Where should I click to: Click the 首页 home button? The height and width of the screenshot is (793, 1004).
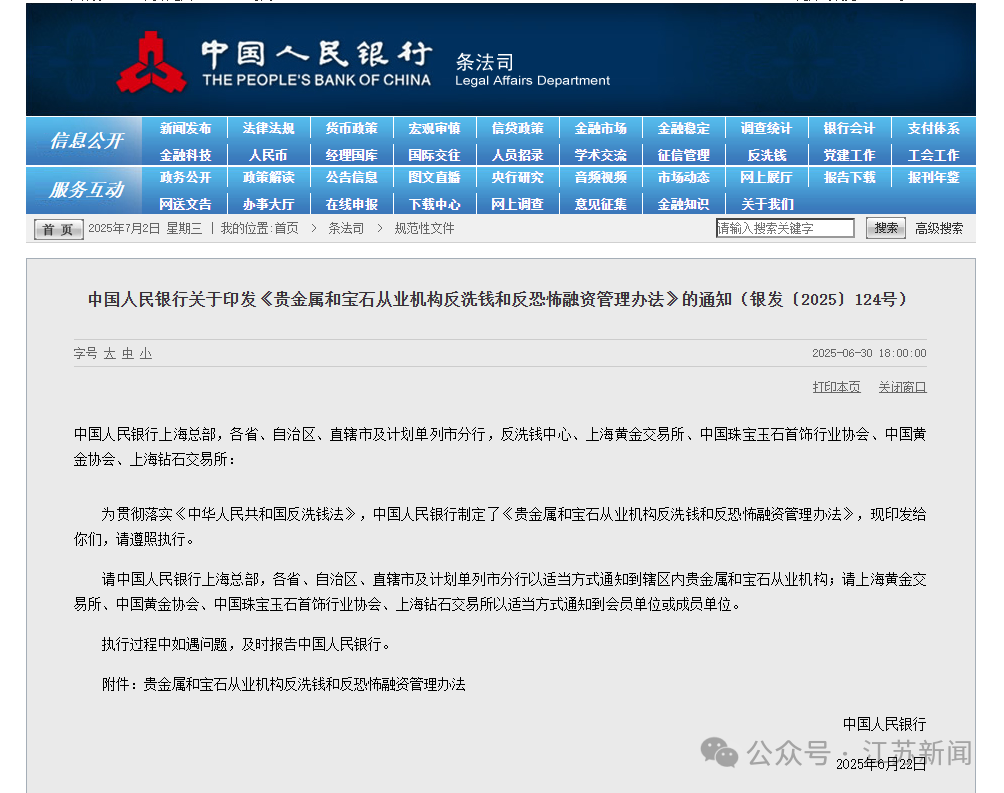(x=58, y=229)
